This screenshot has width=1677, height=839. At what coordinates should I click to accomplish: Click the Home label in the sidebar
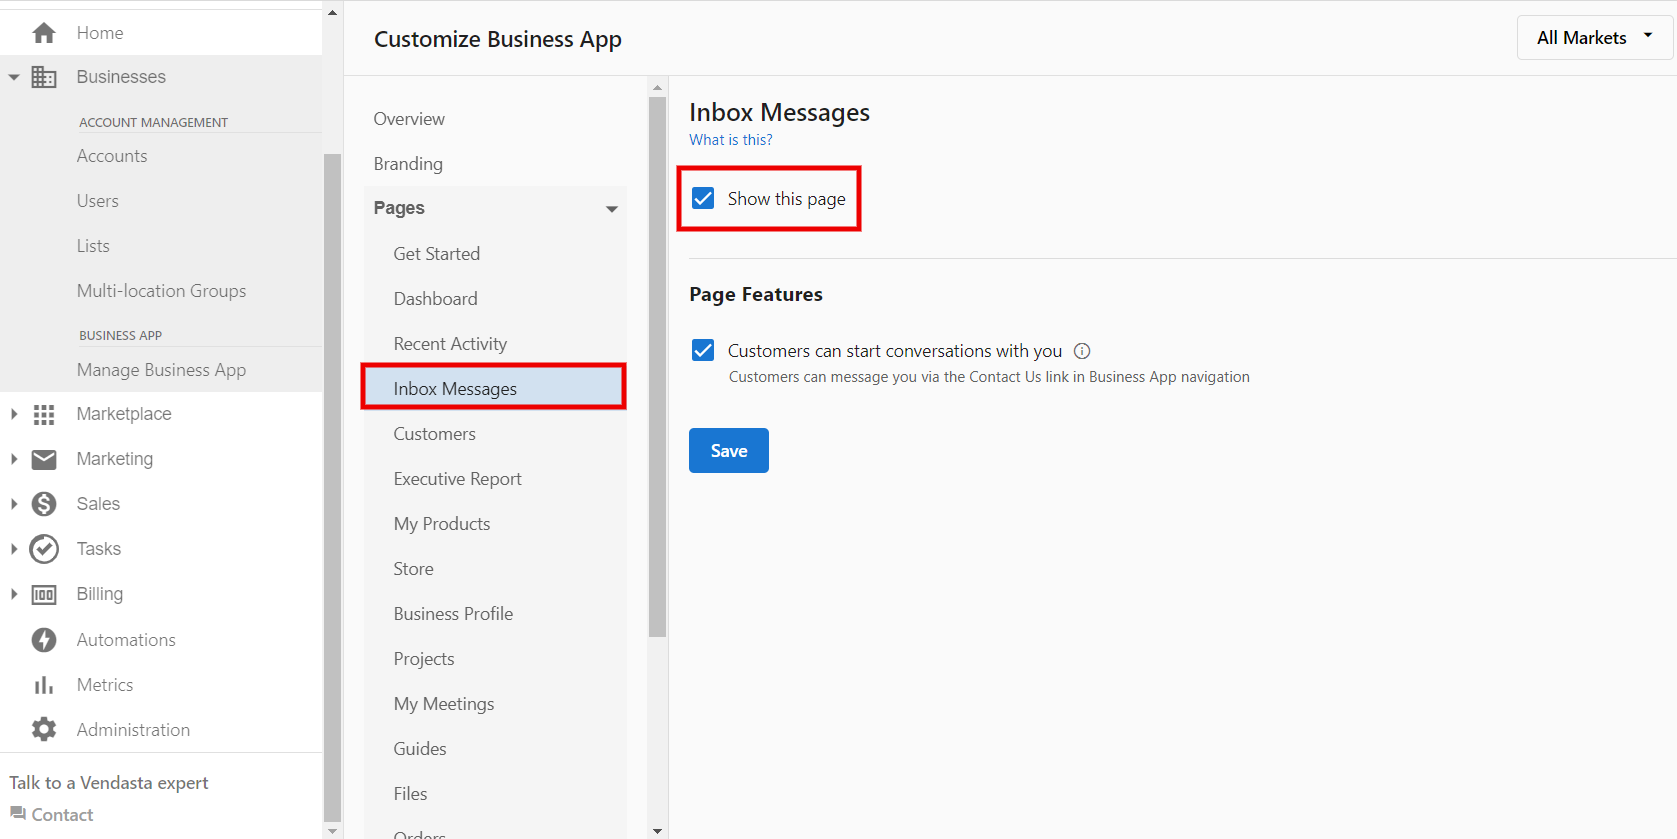[x=100, y=33]
